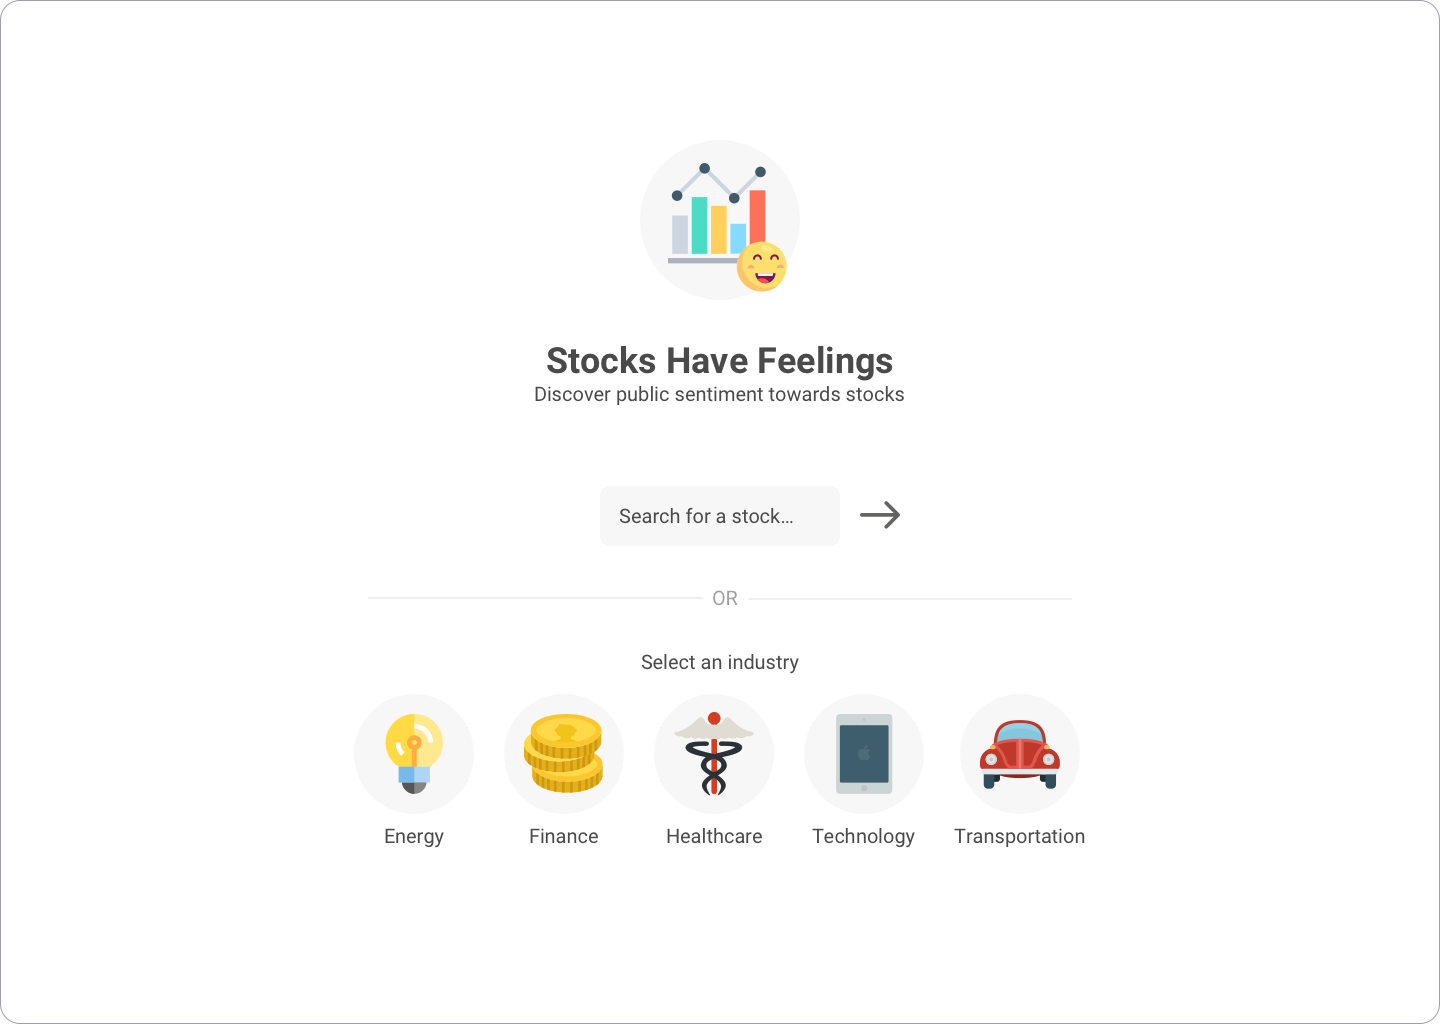Click the line graph dots atop logo
This screenshot has height=1024, width=1440.
coord(719,182)
